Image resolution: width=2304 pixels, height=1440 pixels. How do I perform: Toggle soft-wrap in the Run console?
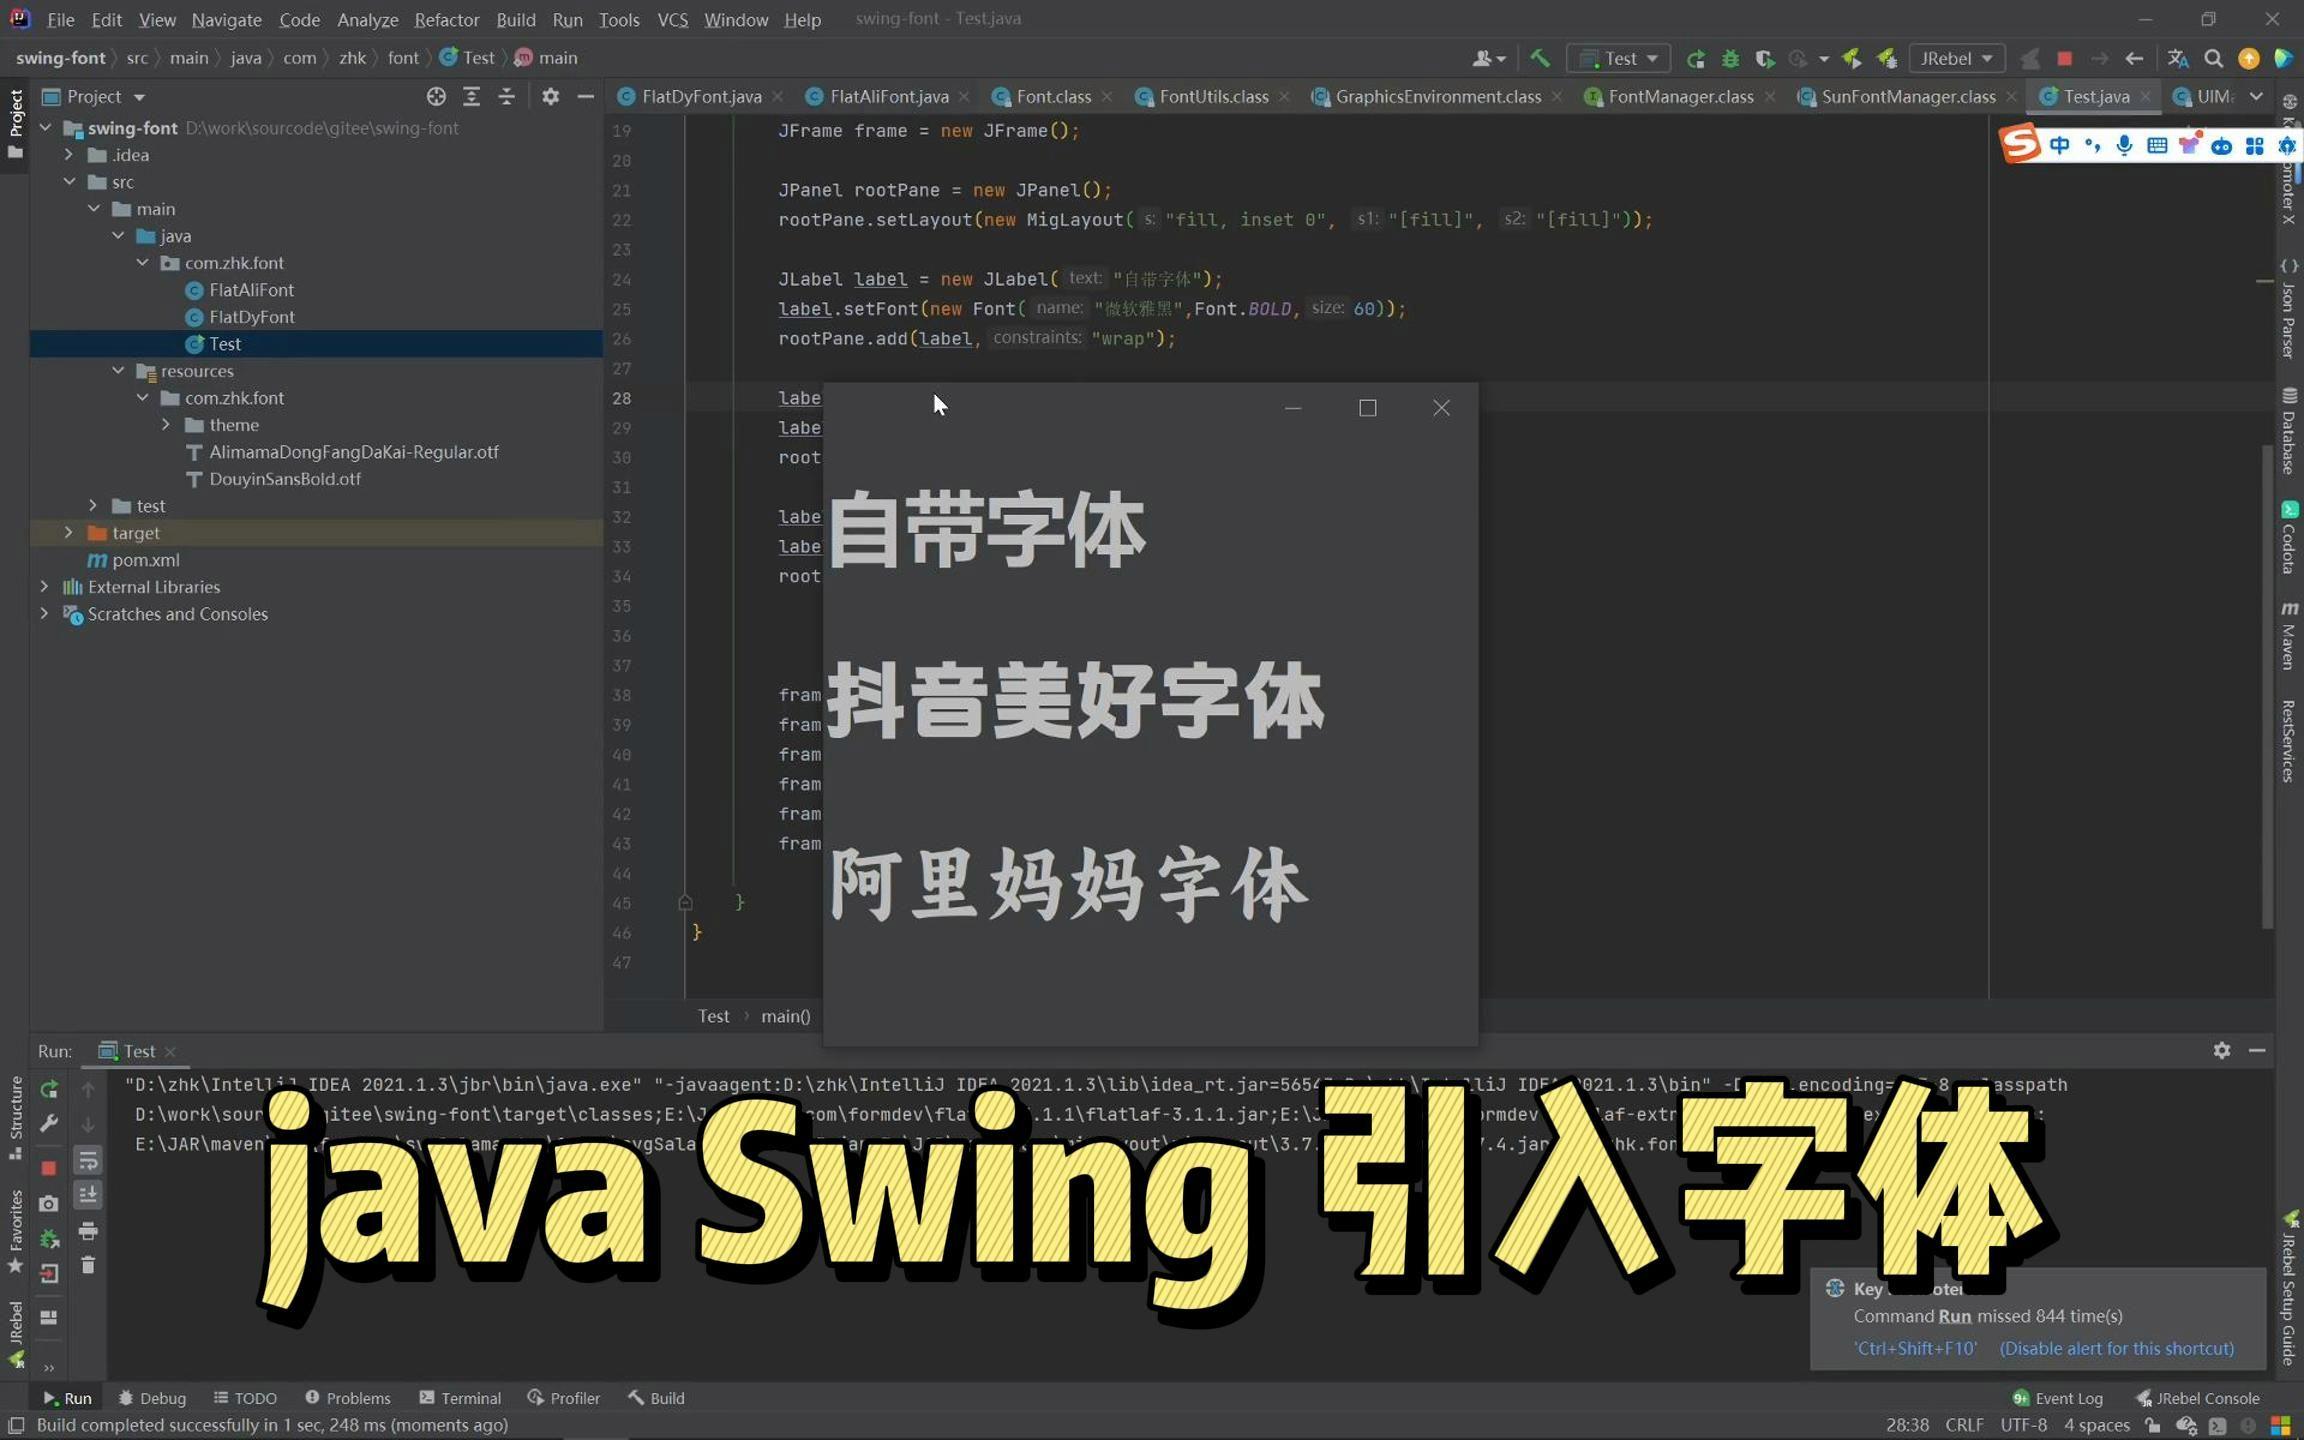click(x=88, y=1160)
